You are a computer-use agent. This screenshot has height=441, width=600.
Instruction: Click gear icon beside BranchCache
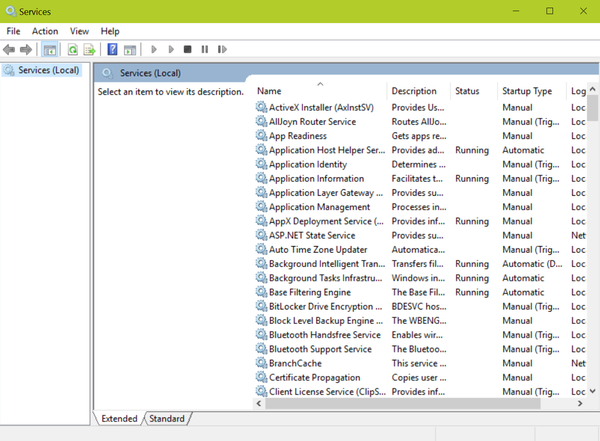(x=261, y=363)
